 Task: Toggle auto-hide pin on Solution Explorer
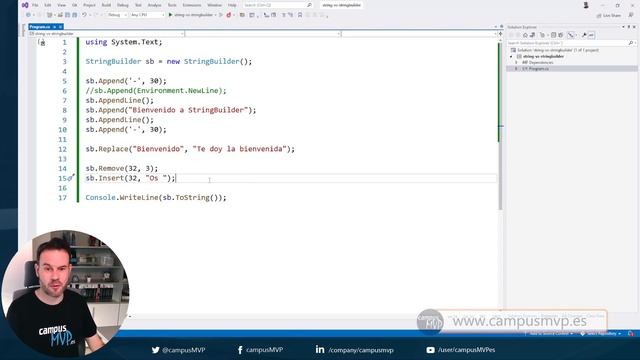click(x=629, y=27)
